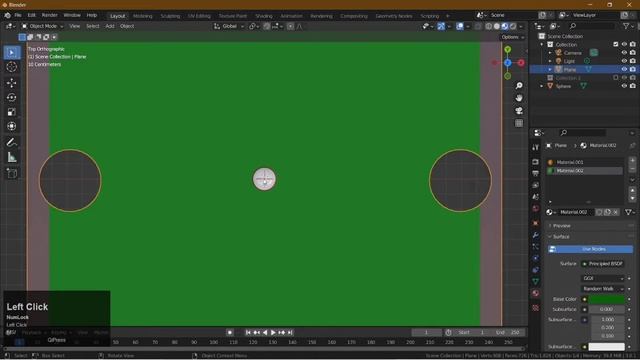The image size is (640, 360).
Task: Switch perspective/orthographic grid icon
Action: coord(519,123)
